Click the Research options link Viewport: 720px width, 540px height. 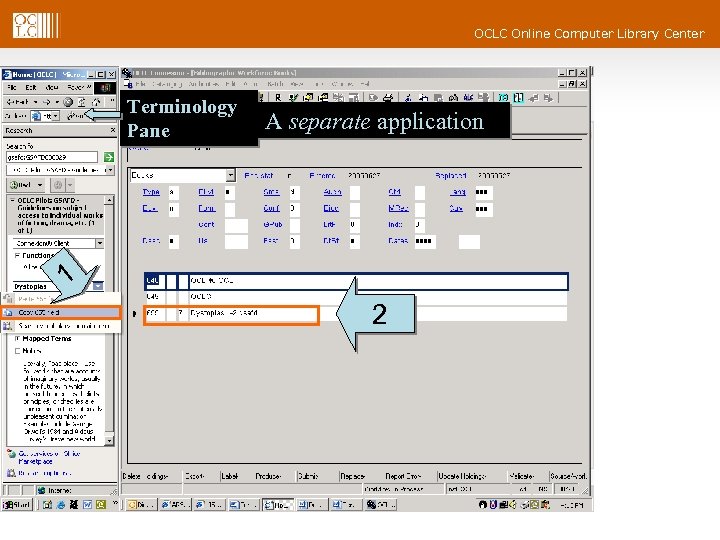coord(45,473)
